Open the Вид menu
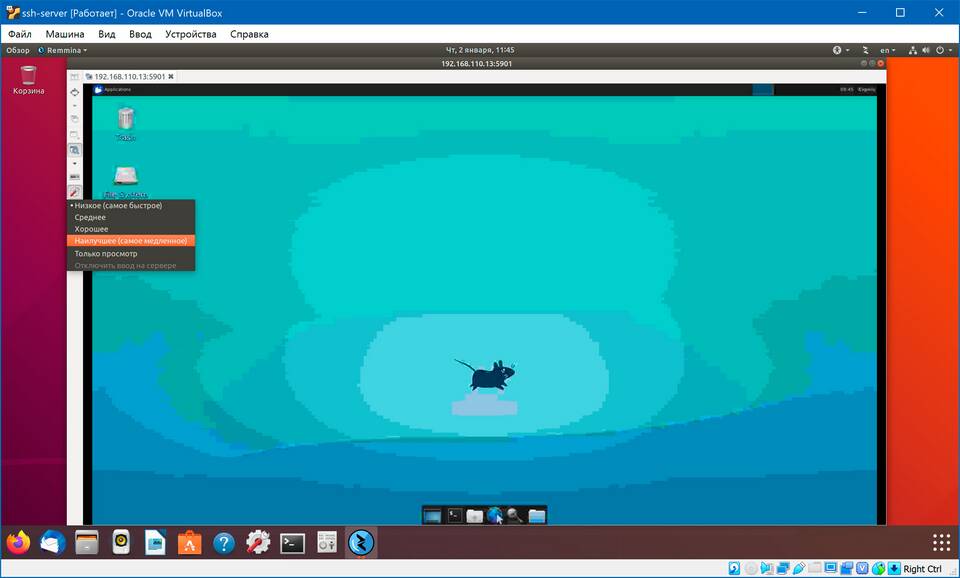 pos(107,34)
